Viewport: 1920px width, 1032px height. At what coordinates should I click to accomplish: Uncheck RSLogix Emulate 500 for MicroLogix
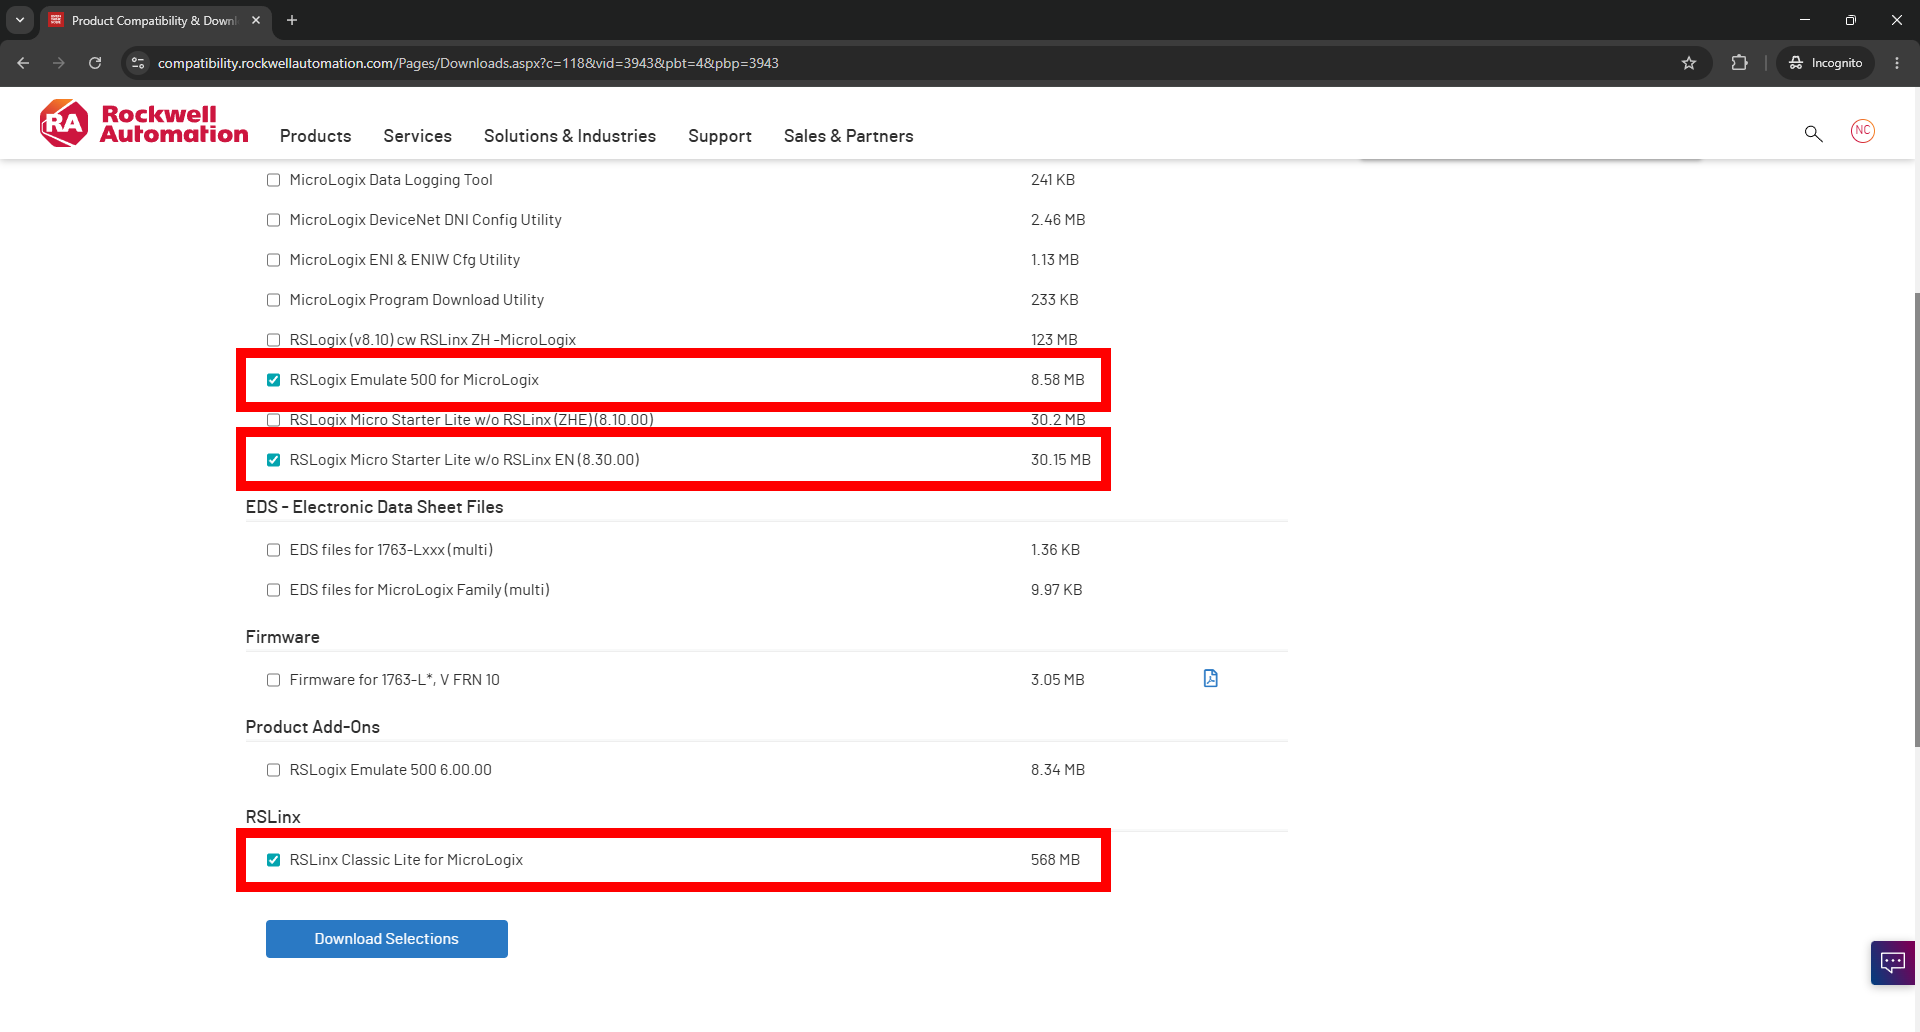(x=273, y=380)
